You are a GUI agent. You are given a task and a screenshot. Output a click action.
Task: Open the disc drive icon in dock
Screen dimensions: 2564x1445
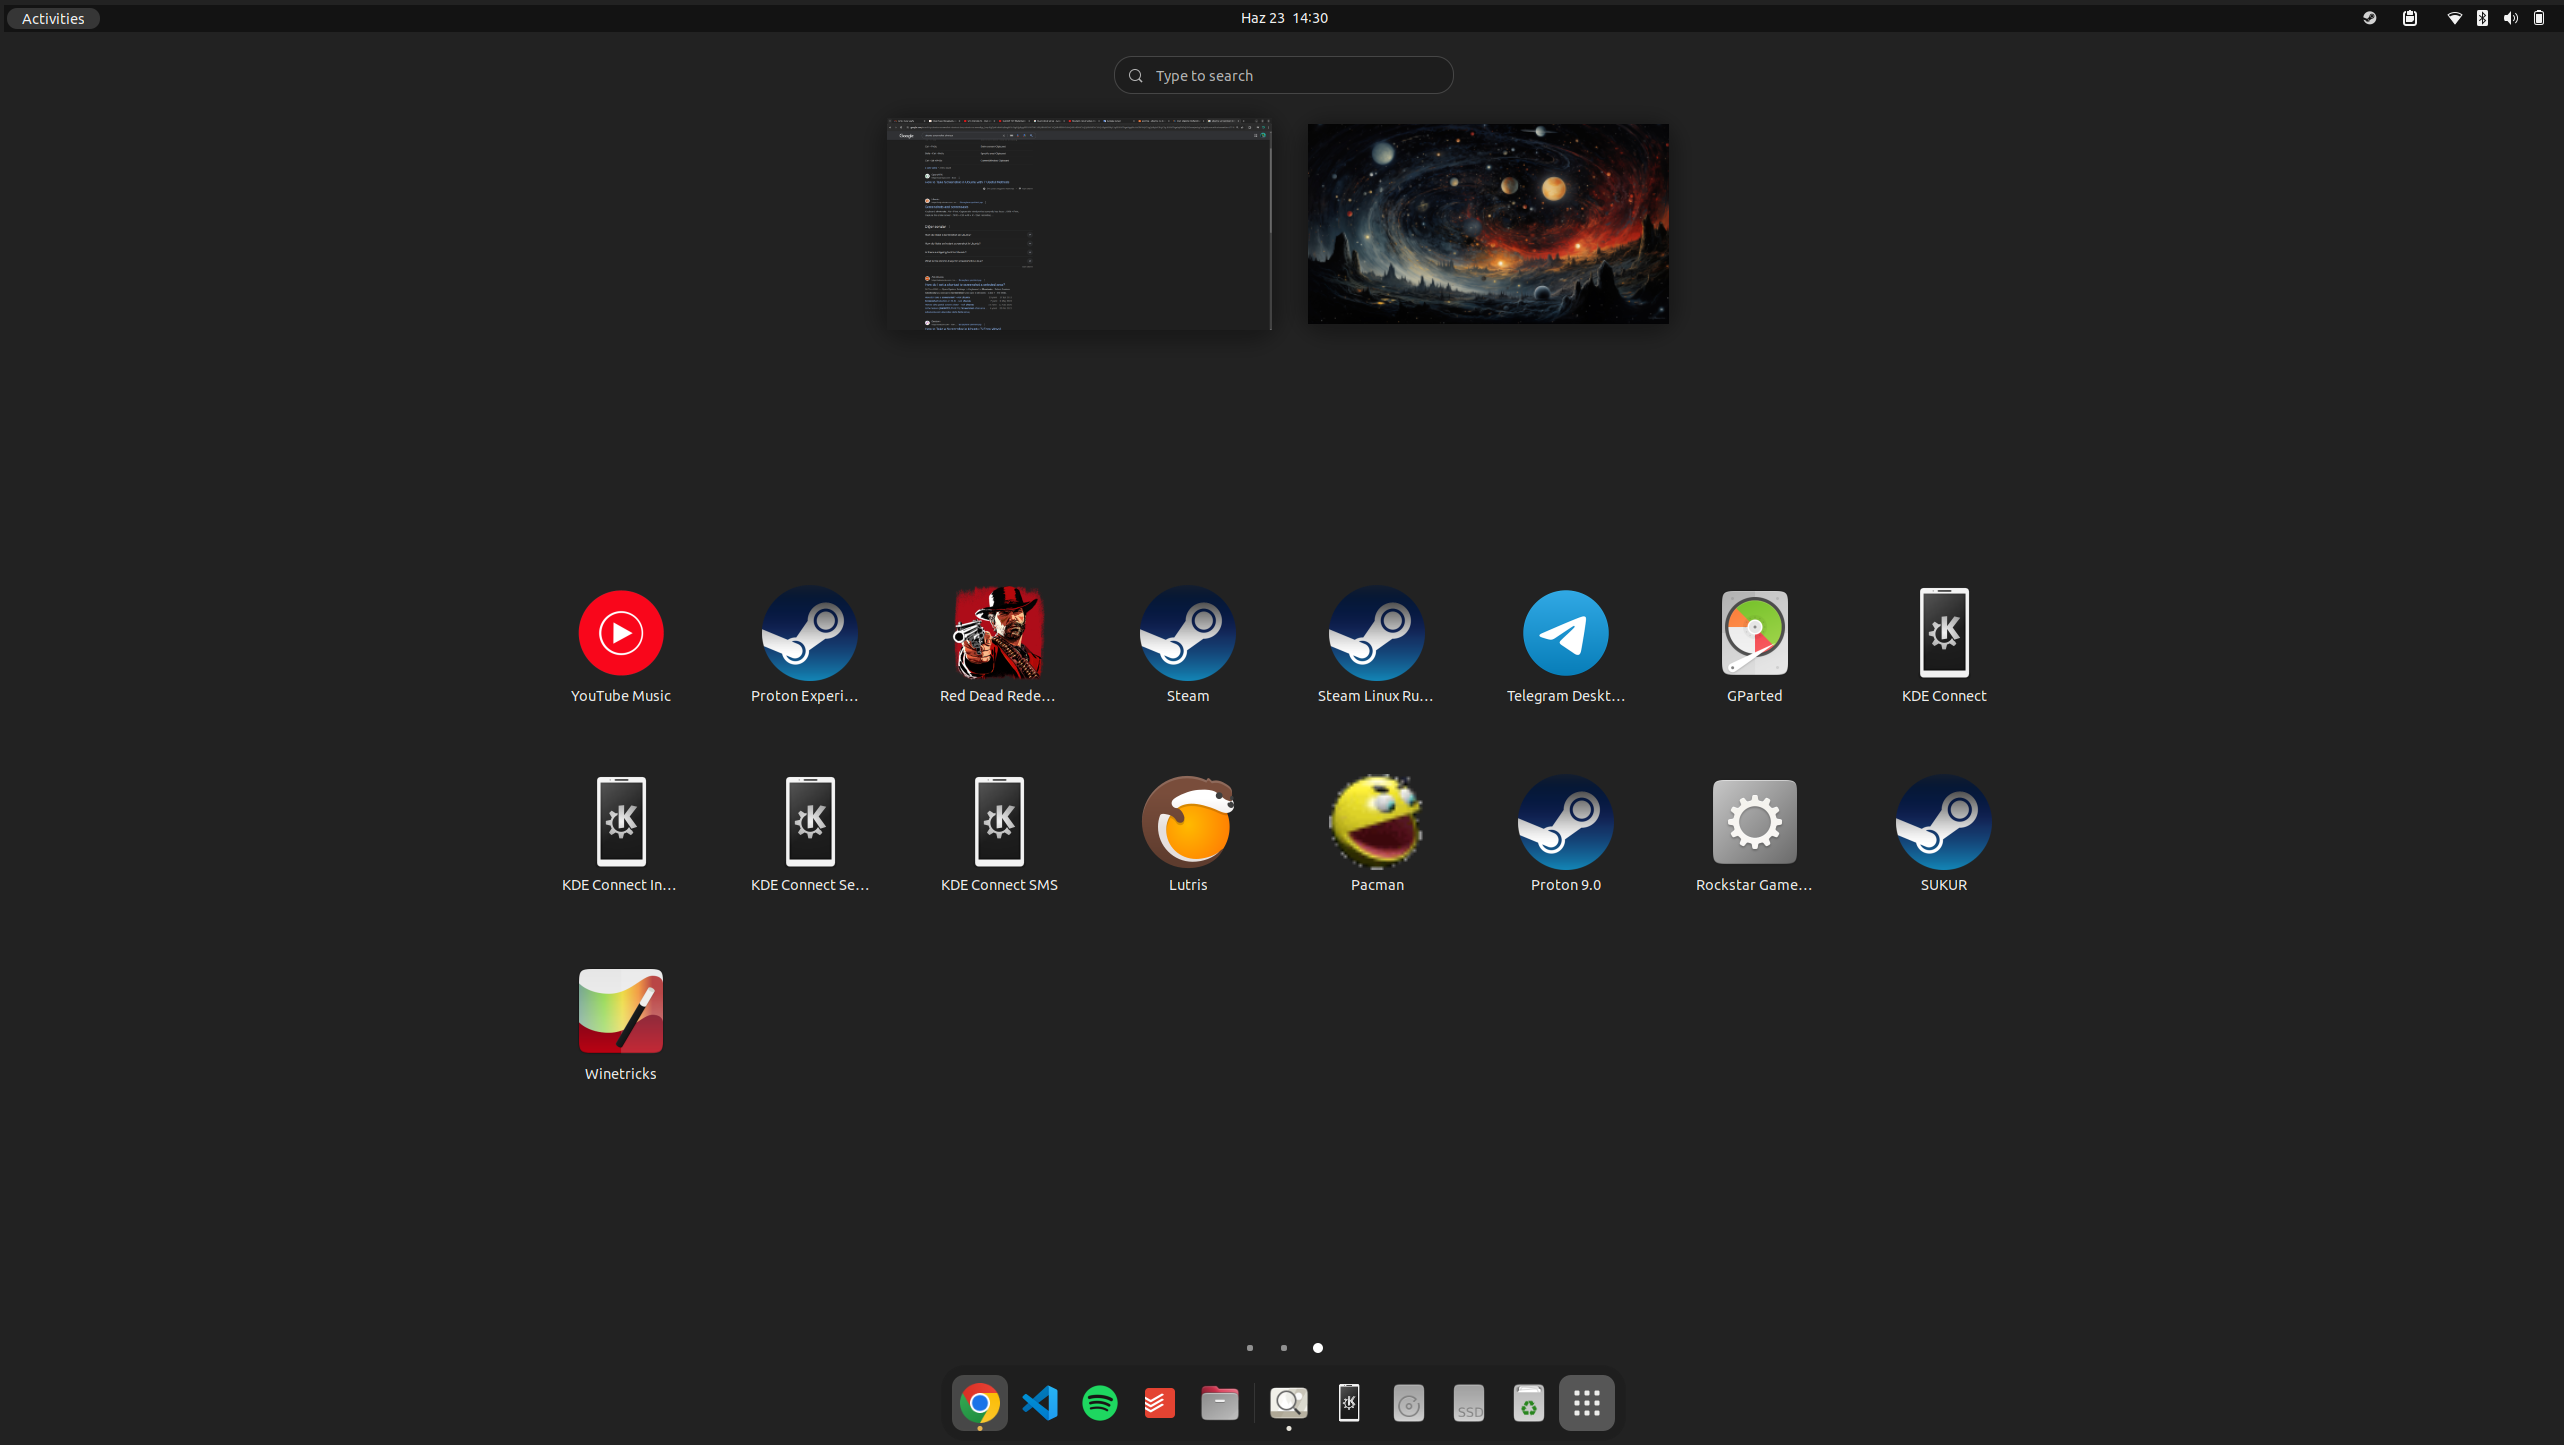click(x=1408, y=1403)
